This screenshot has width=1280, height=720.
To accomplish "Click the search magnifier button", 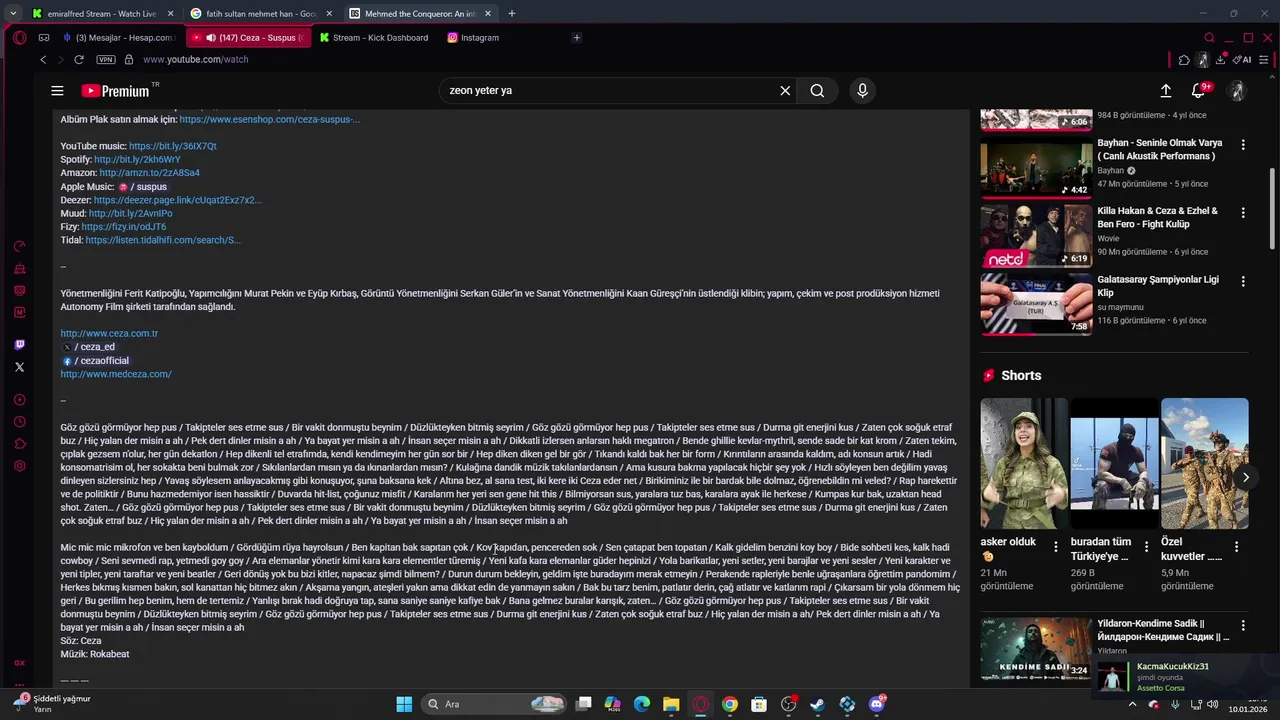I will [817, 91].
